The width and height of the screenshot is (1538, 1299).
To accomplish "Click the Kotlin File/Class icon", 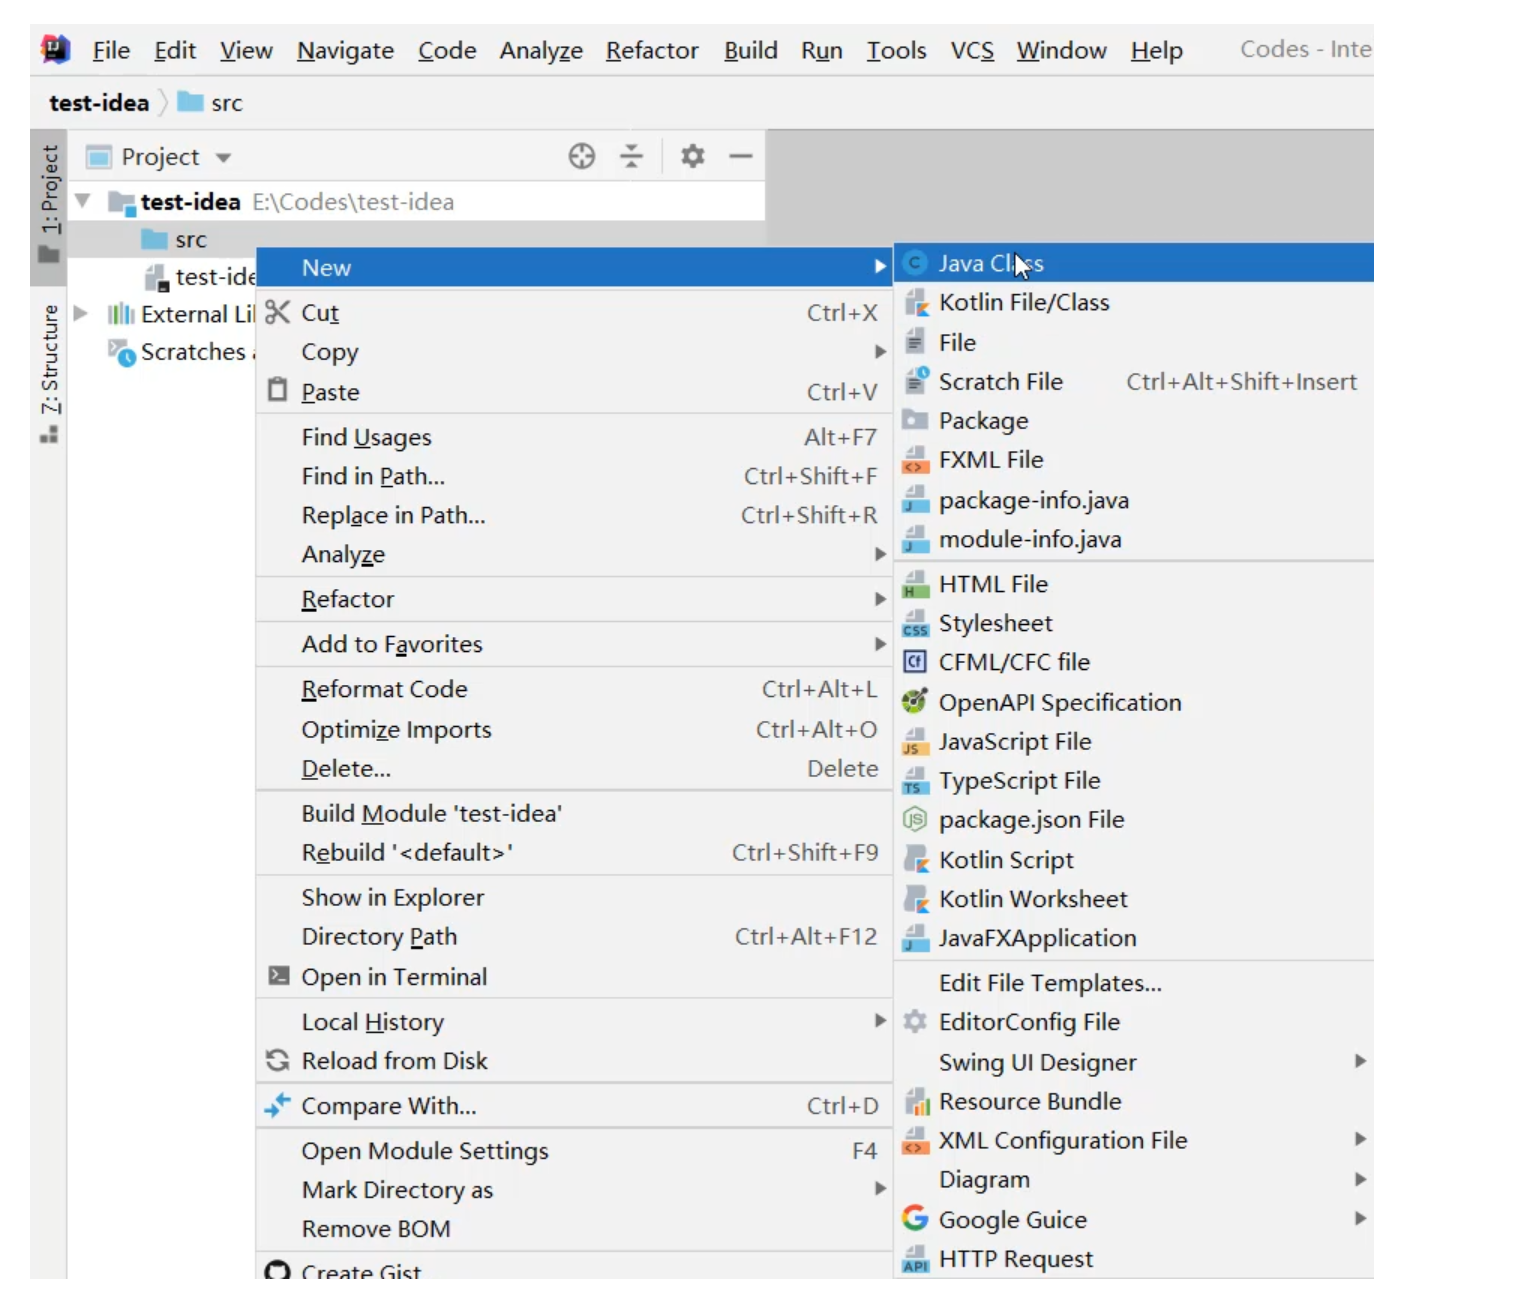I will point(916,302).
